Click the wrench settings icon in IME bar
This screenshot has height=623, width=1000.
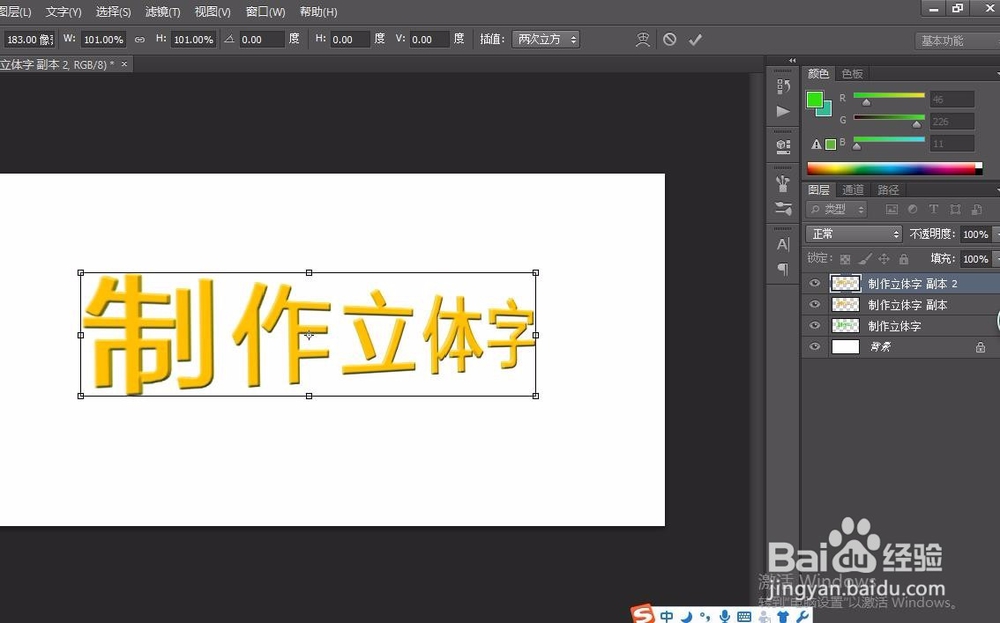tap(802, 616)
